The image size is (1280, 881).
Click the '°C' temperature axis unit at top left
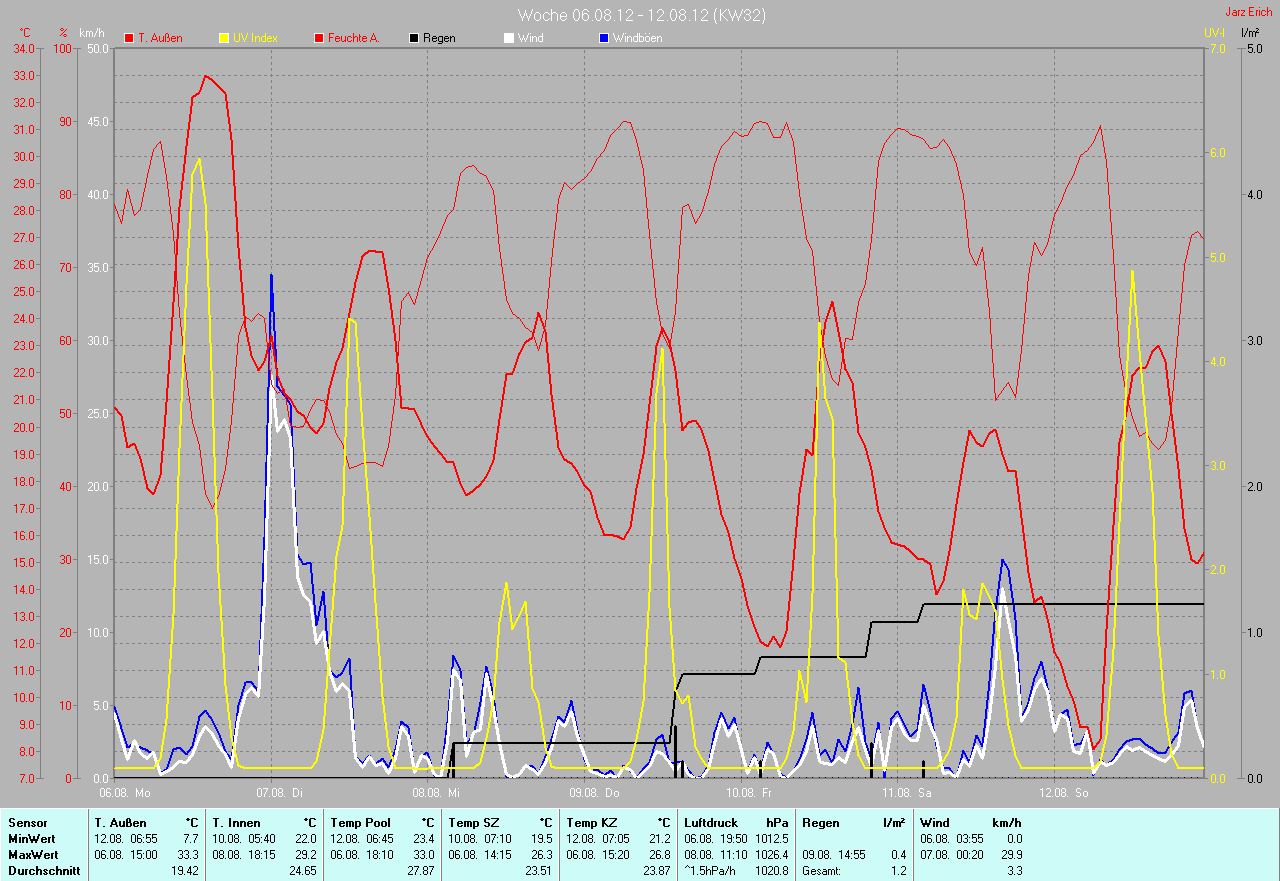pos(25,33)
